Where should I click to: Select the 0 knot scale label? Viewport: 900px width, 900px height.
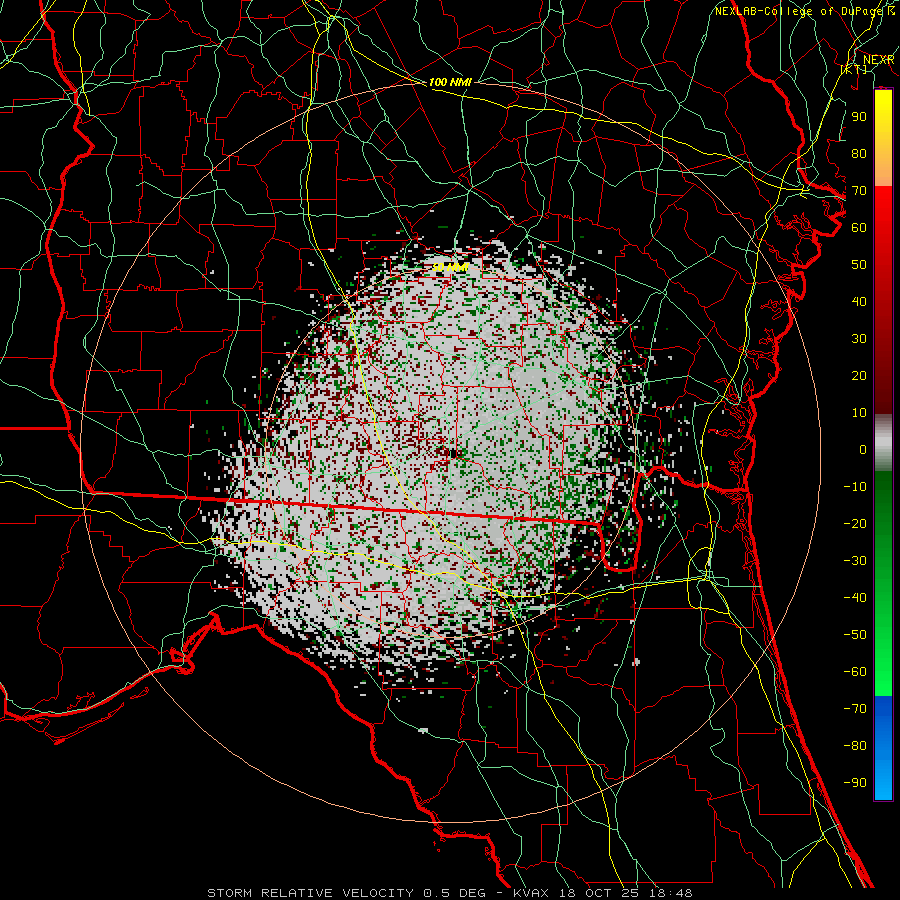coord(863,450)
